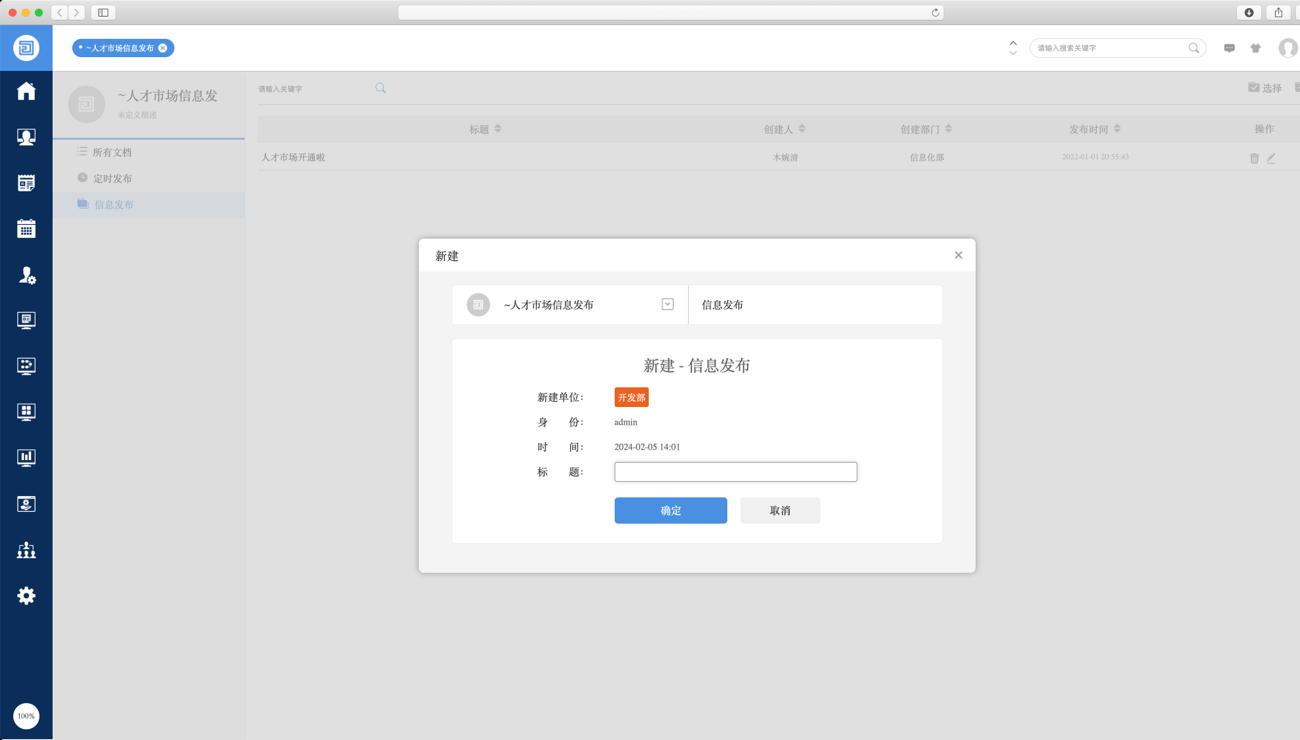The height and width of the screenshot is (740, 1300).
Task: Select 定时发布 in the left panel
Action: (x=112, y=178)
